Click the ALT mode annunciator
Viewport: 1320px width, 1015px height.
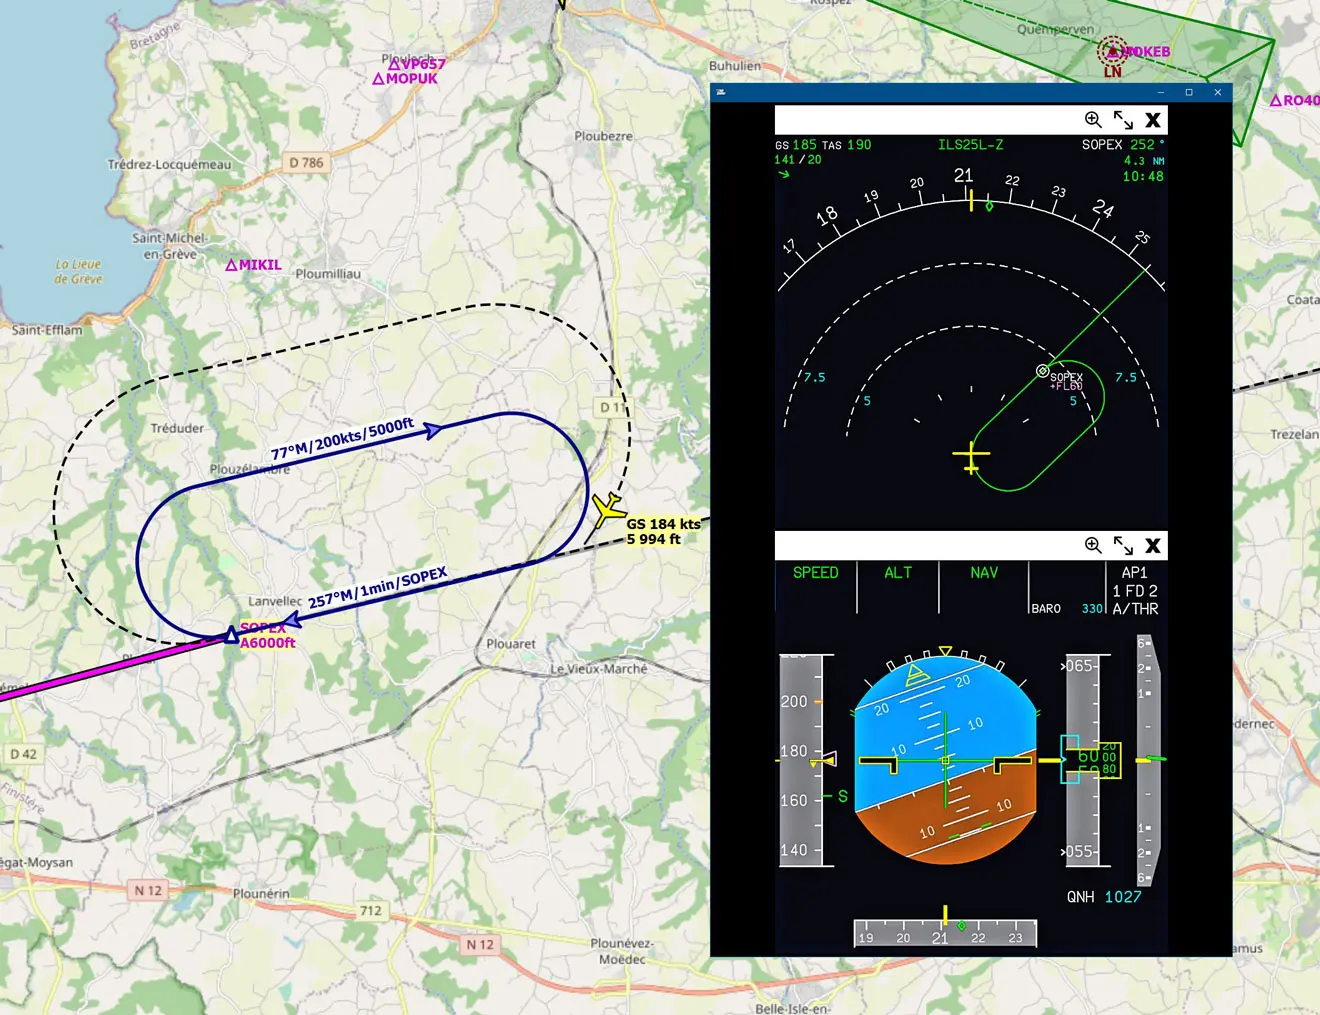point(898,573)
